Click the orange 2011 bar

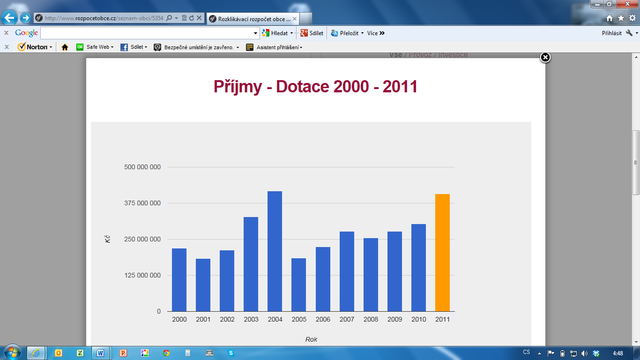442,253
